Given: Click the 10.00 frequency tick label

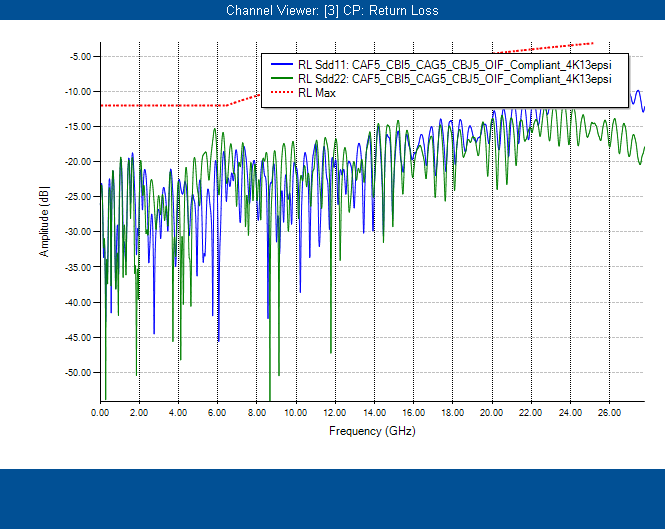Looking at the screenshot, I should [x=296, y=413].
